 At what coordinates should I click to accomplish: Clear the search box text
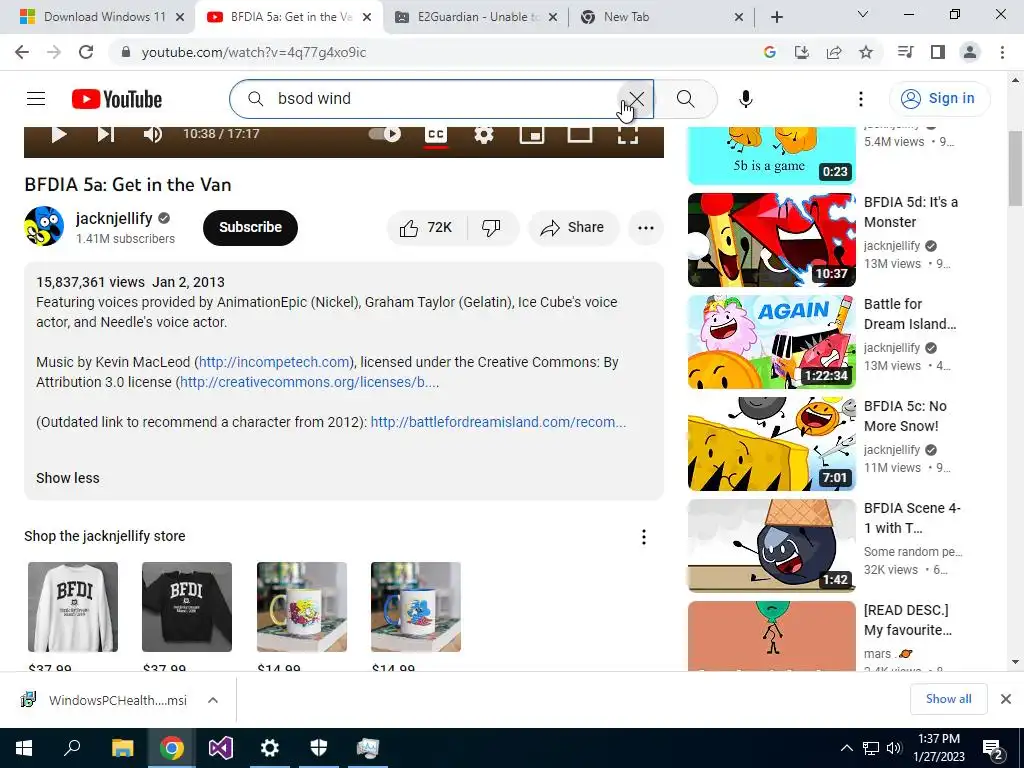point(637,99)
